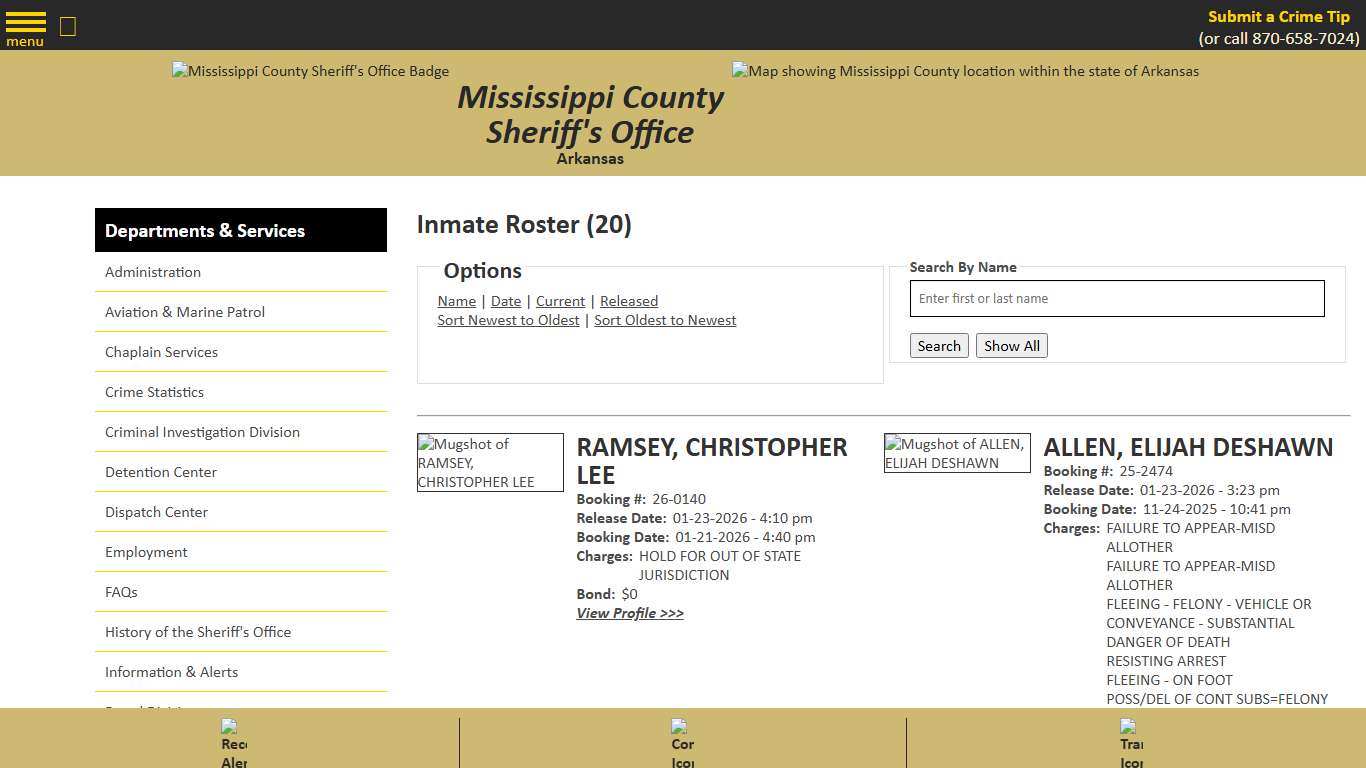This screenshot has height=768, width=1366.
Task: Expand the Information & Alerts section
Action: point(171,671)
